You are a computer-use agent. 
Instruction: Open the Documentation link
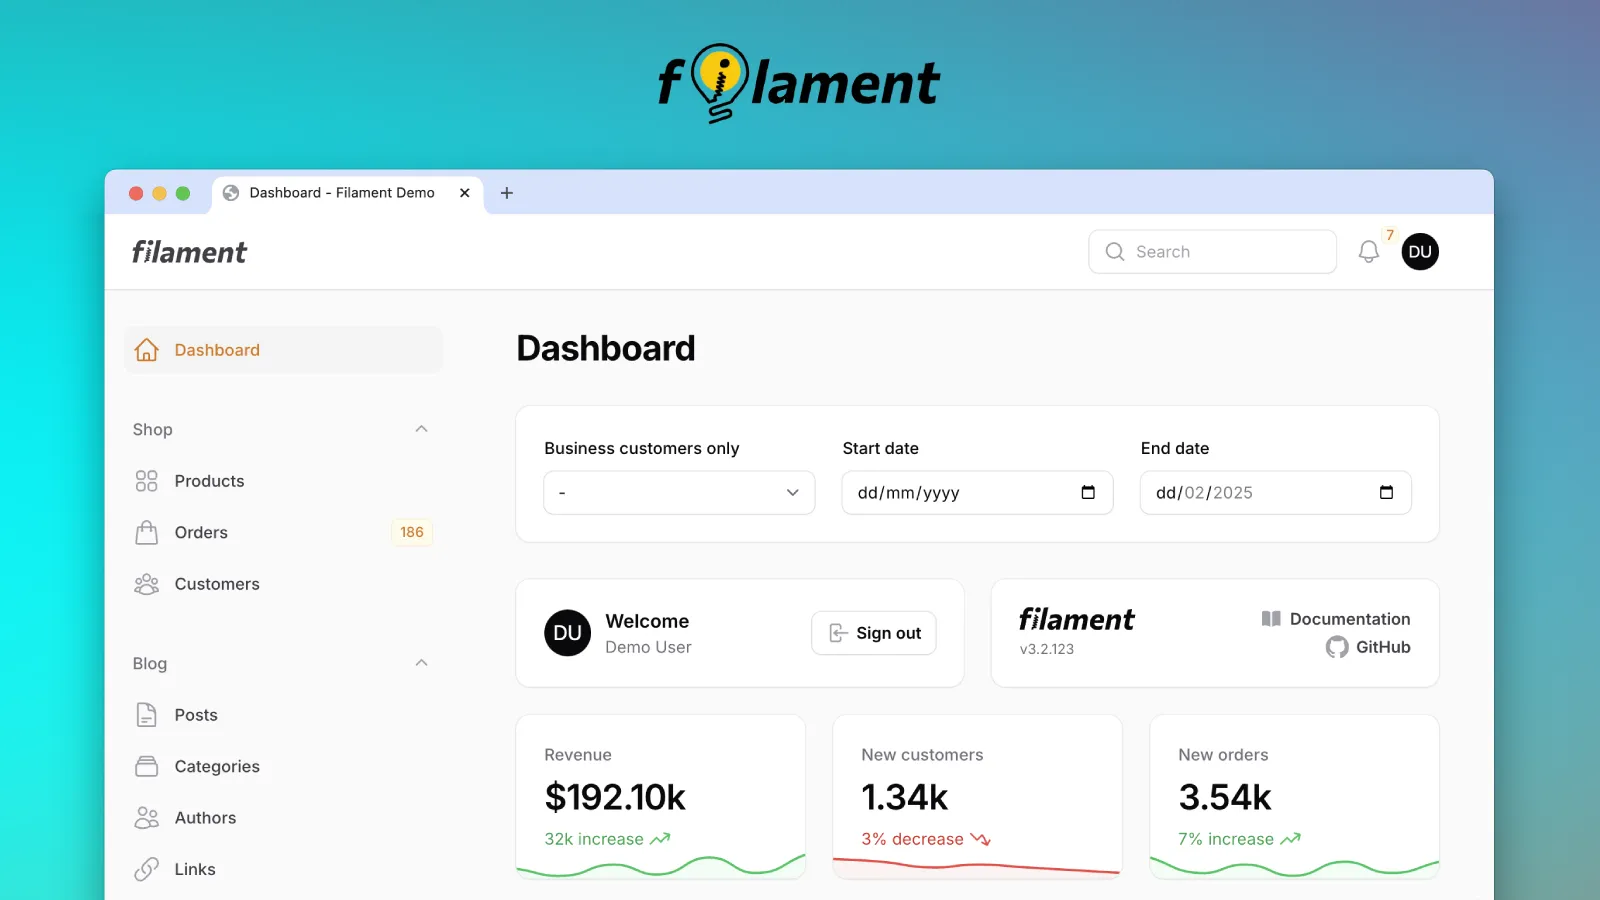point(1349,618)
